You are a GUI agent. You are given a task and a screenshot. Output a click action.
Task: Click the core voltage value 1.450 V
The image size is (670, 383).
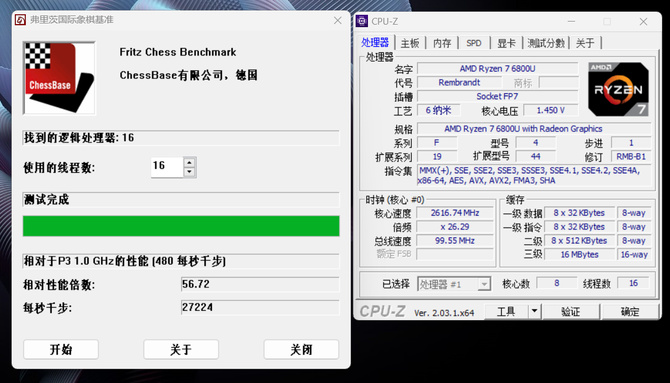pyautogui.click(x=551, y=110)
